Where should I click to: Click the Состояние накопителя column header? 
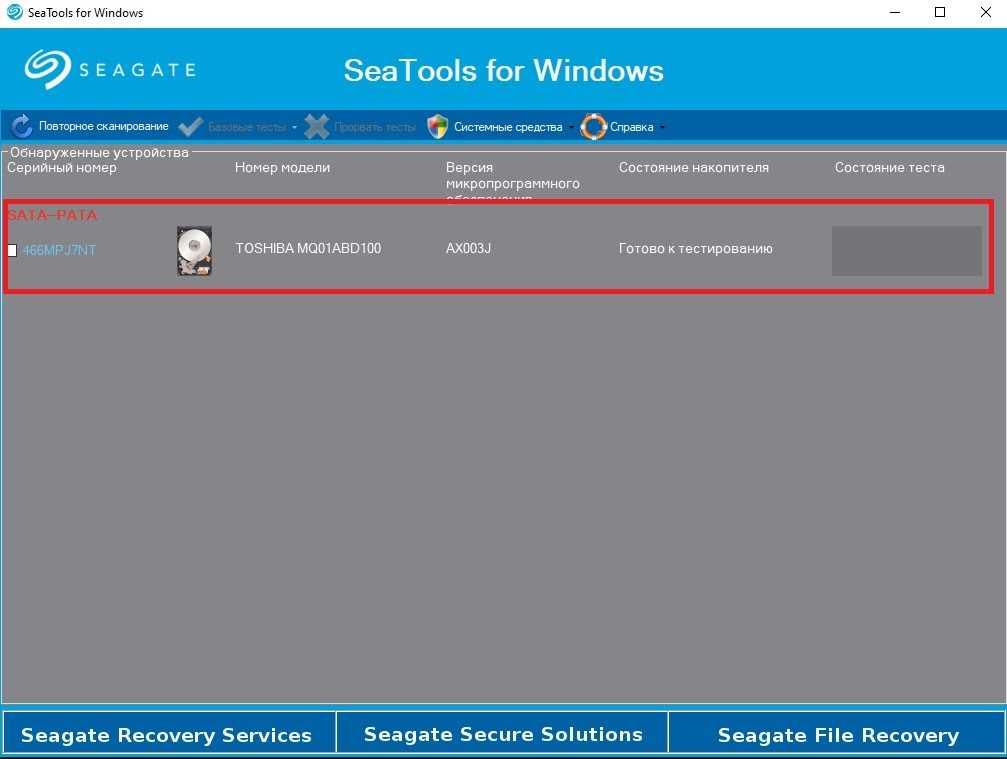(694, 168)
